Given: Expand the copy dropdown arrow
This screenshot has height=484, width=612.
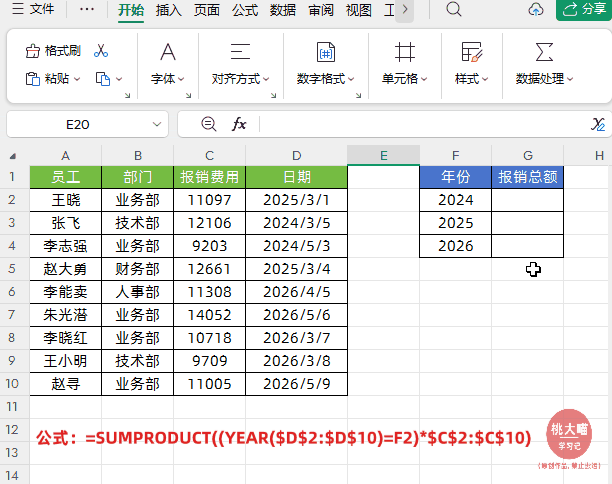Looking at the screenshot, I should pos(119,79).
